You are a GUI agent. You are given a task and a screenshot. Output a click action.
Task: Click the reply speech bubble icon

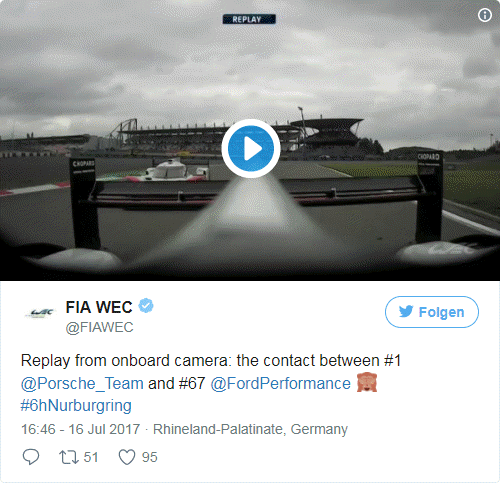(x=31, y=457)
